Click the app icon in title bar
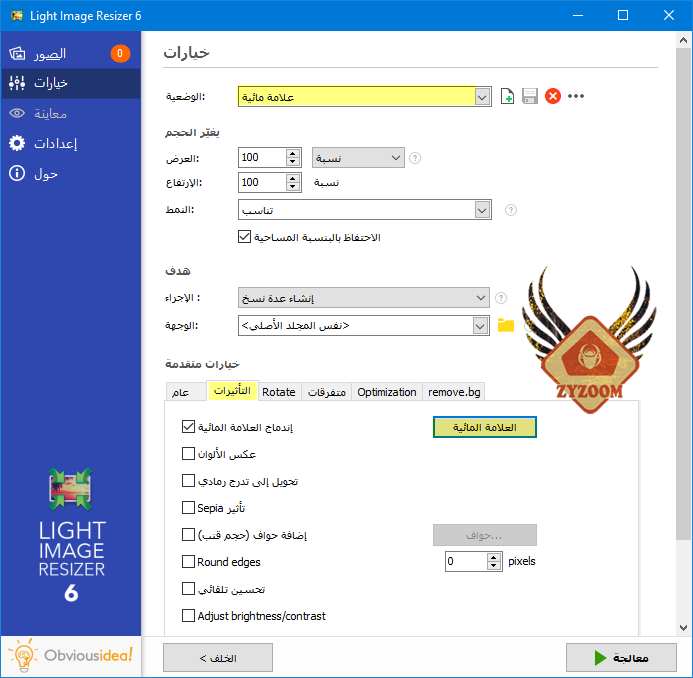The height and width of the screenshot is (678, 693). point(17,15)
